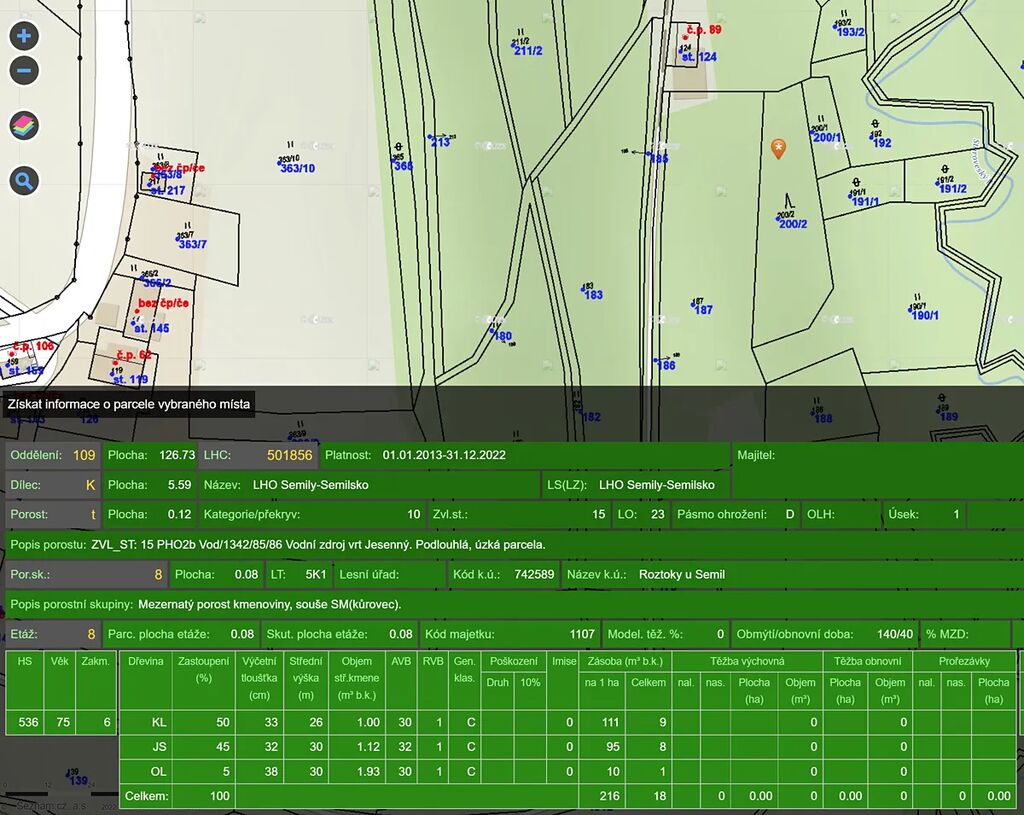Open the map search tool
The width and height of the screenshot is (1024, 815).
pos(24,181)
